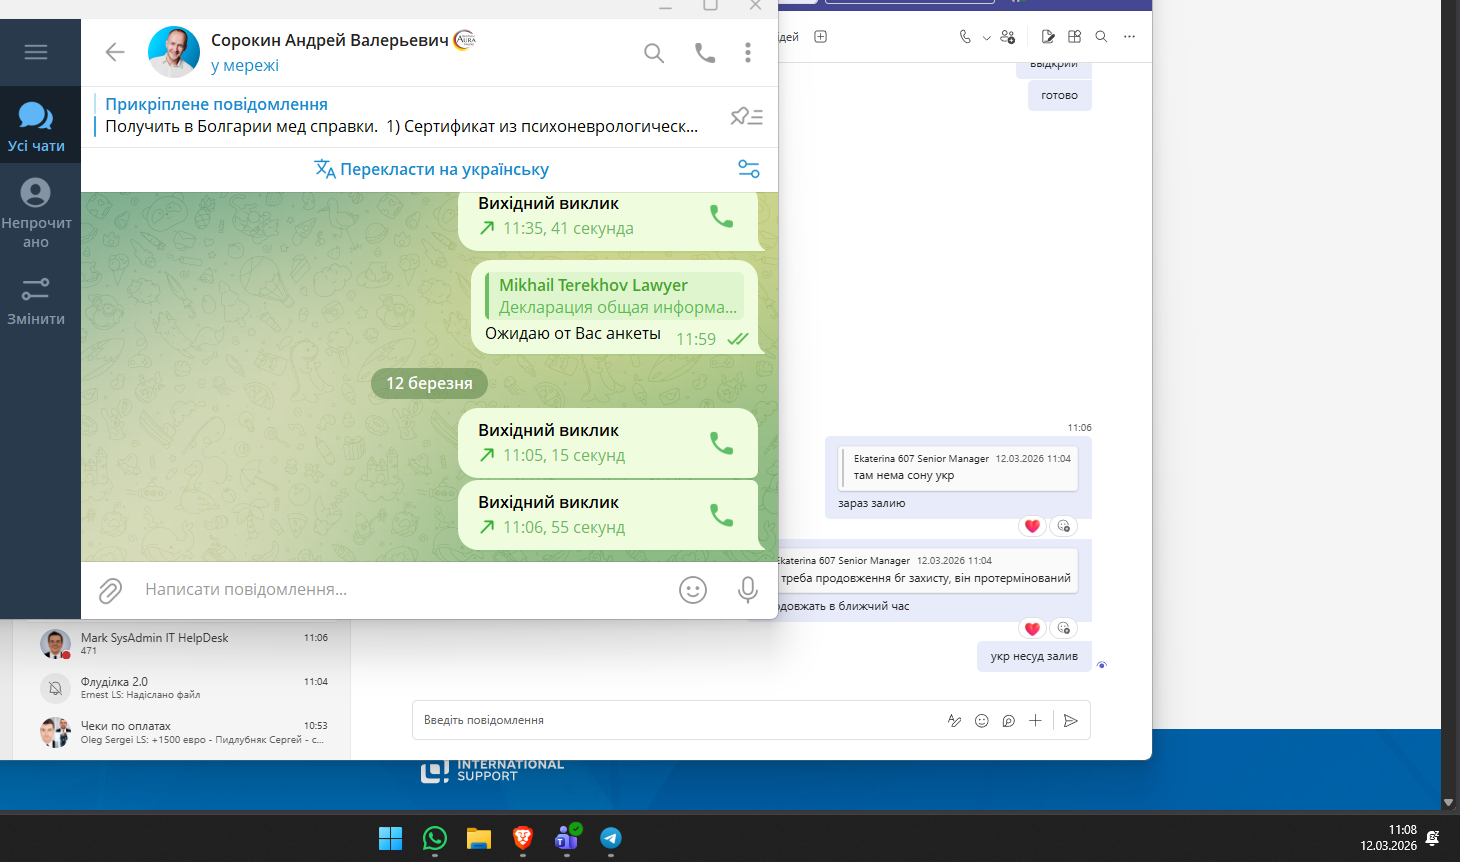
Task: Select Усі чати folder tab
Action: pos(36,126)
